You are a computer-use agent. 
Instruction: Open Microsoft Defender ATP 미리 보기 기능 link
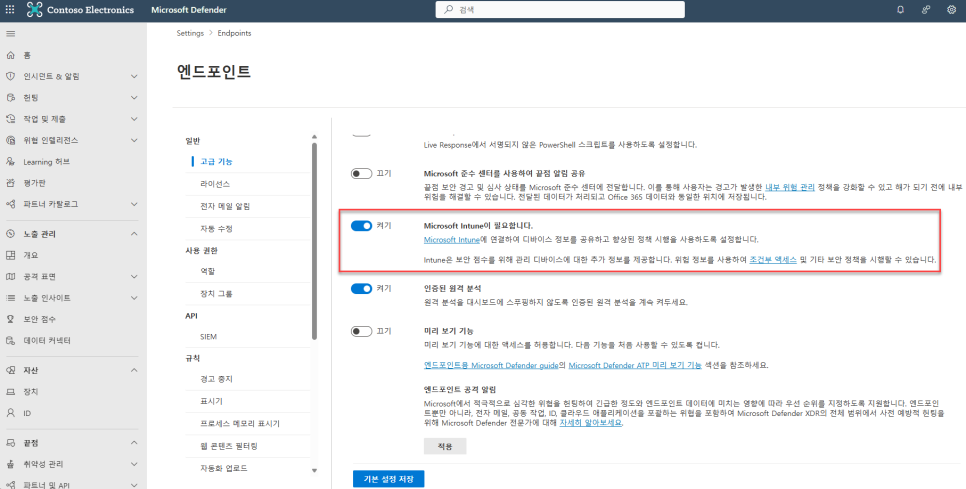click(x=635, y=365)
